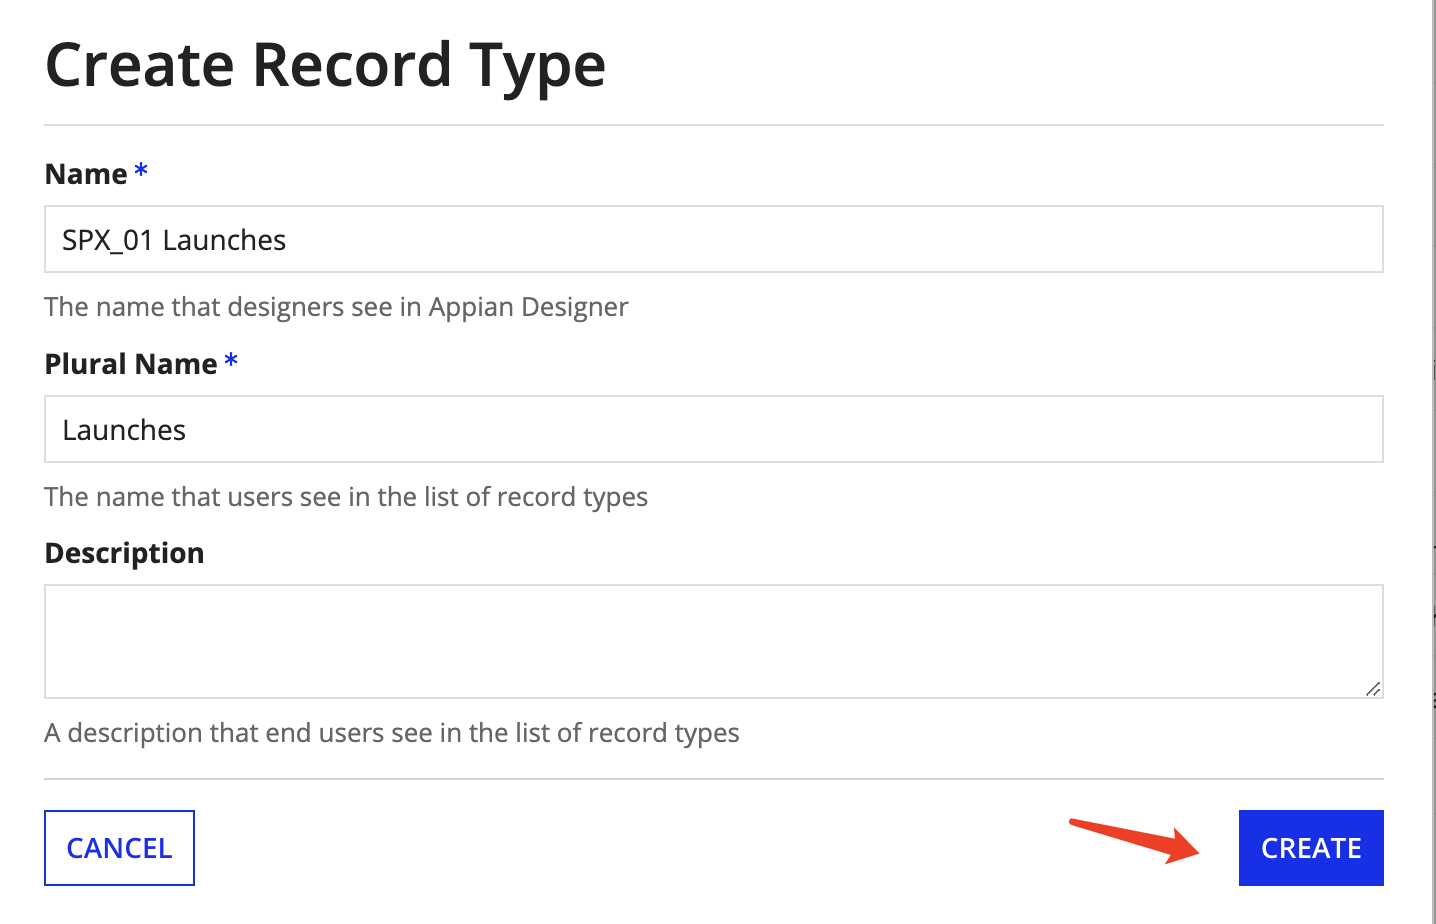This screenshot has width=1436, height=924.
Task: Click the Create Record Type heading
Action: click(x=325, y=65)
